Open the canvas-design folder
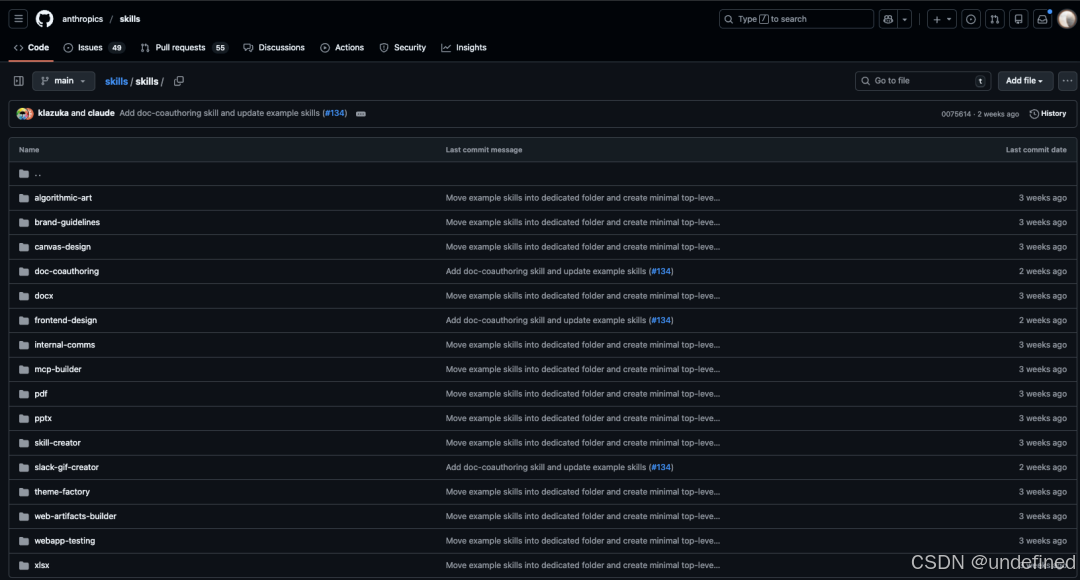Image resolution: width=1080 pixels, height=580 pixels. pyautogui.click(x=62, y=247)
